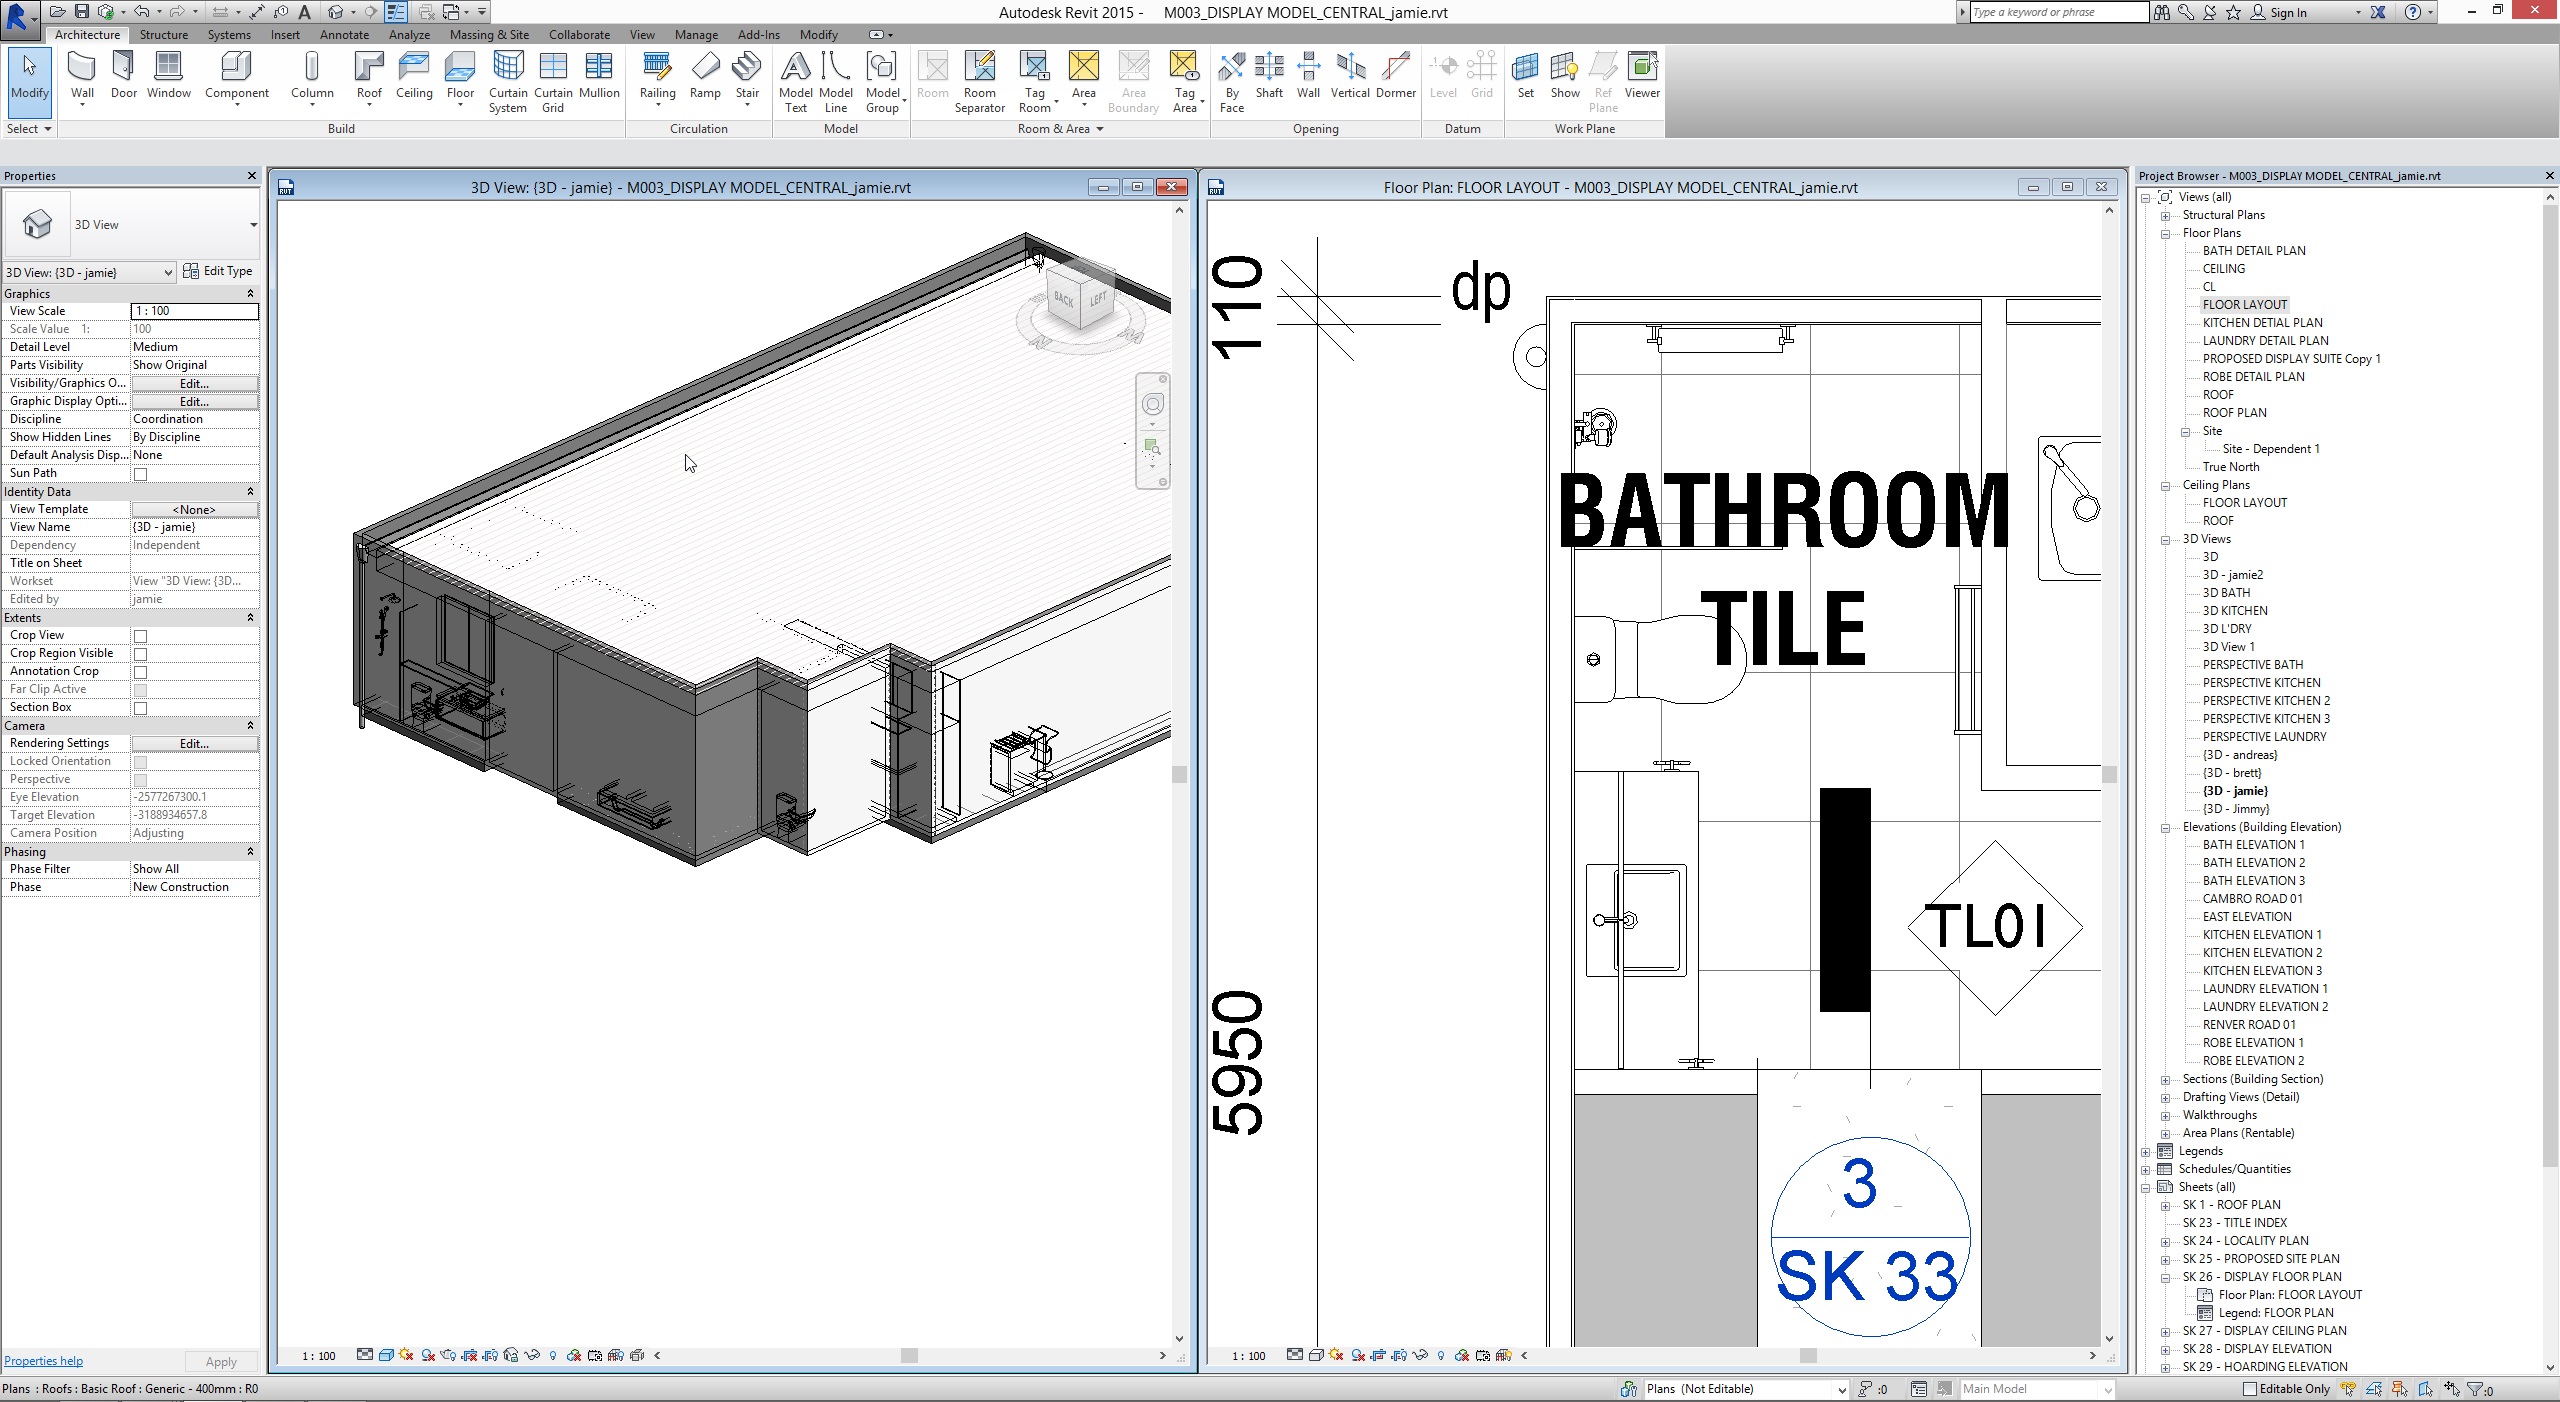Open the Massing & Site tab
This screenshot has width=2560, height=1402.
[489, 35]
